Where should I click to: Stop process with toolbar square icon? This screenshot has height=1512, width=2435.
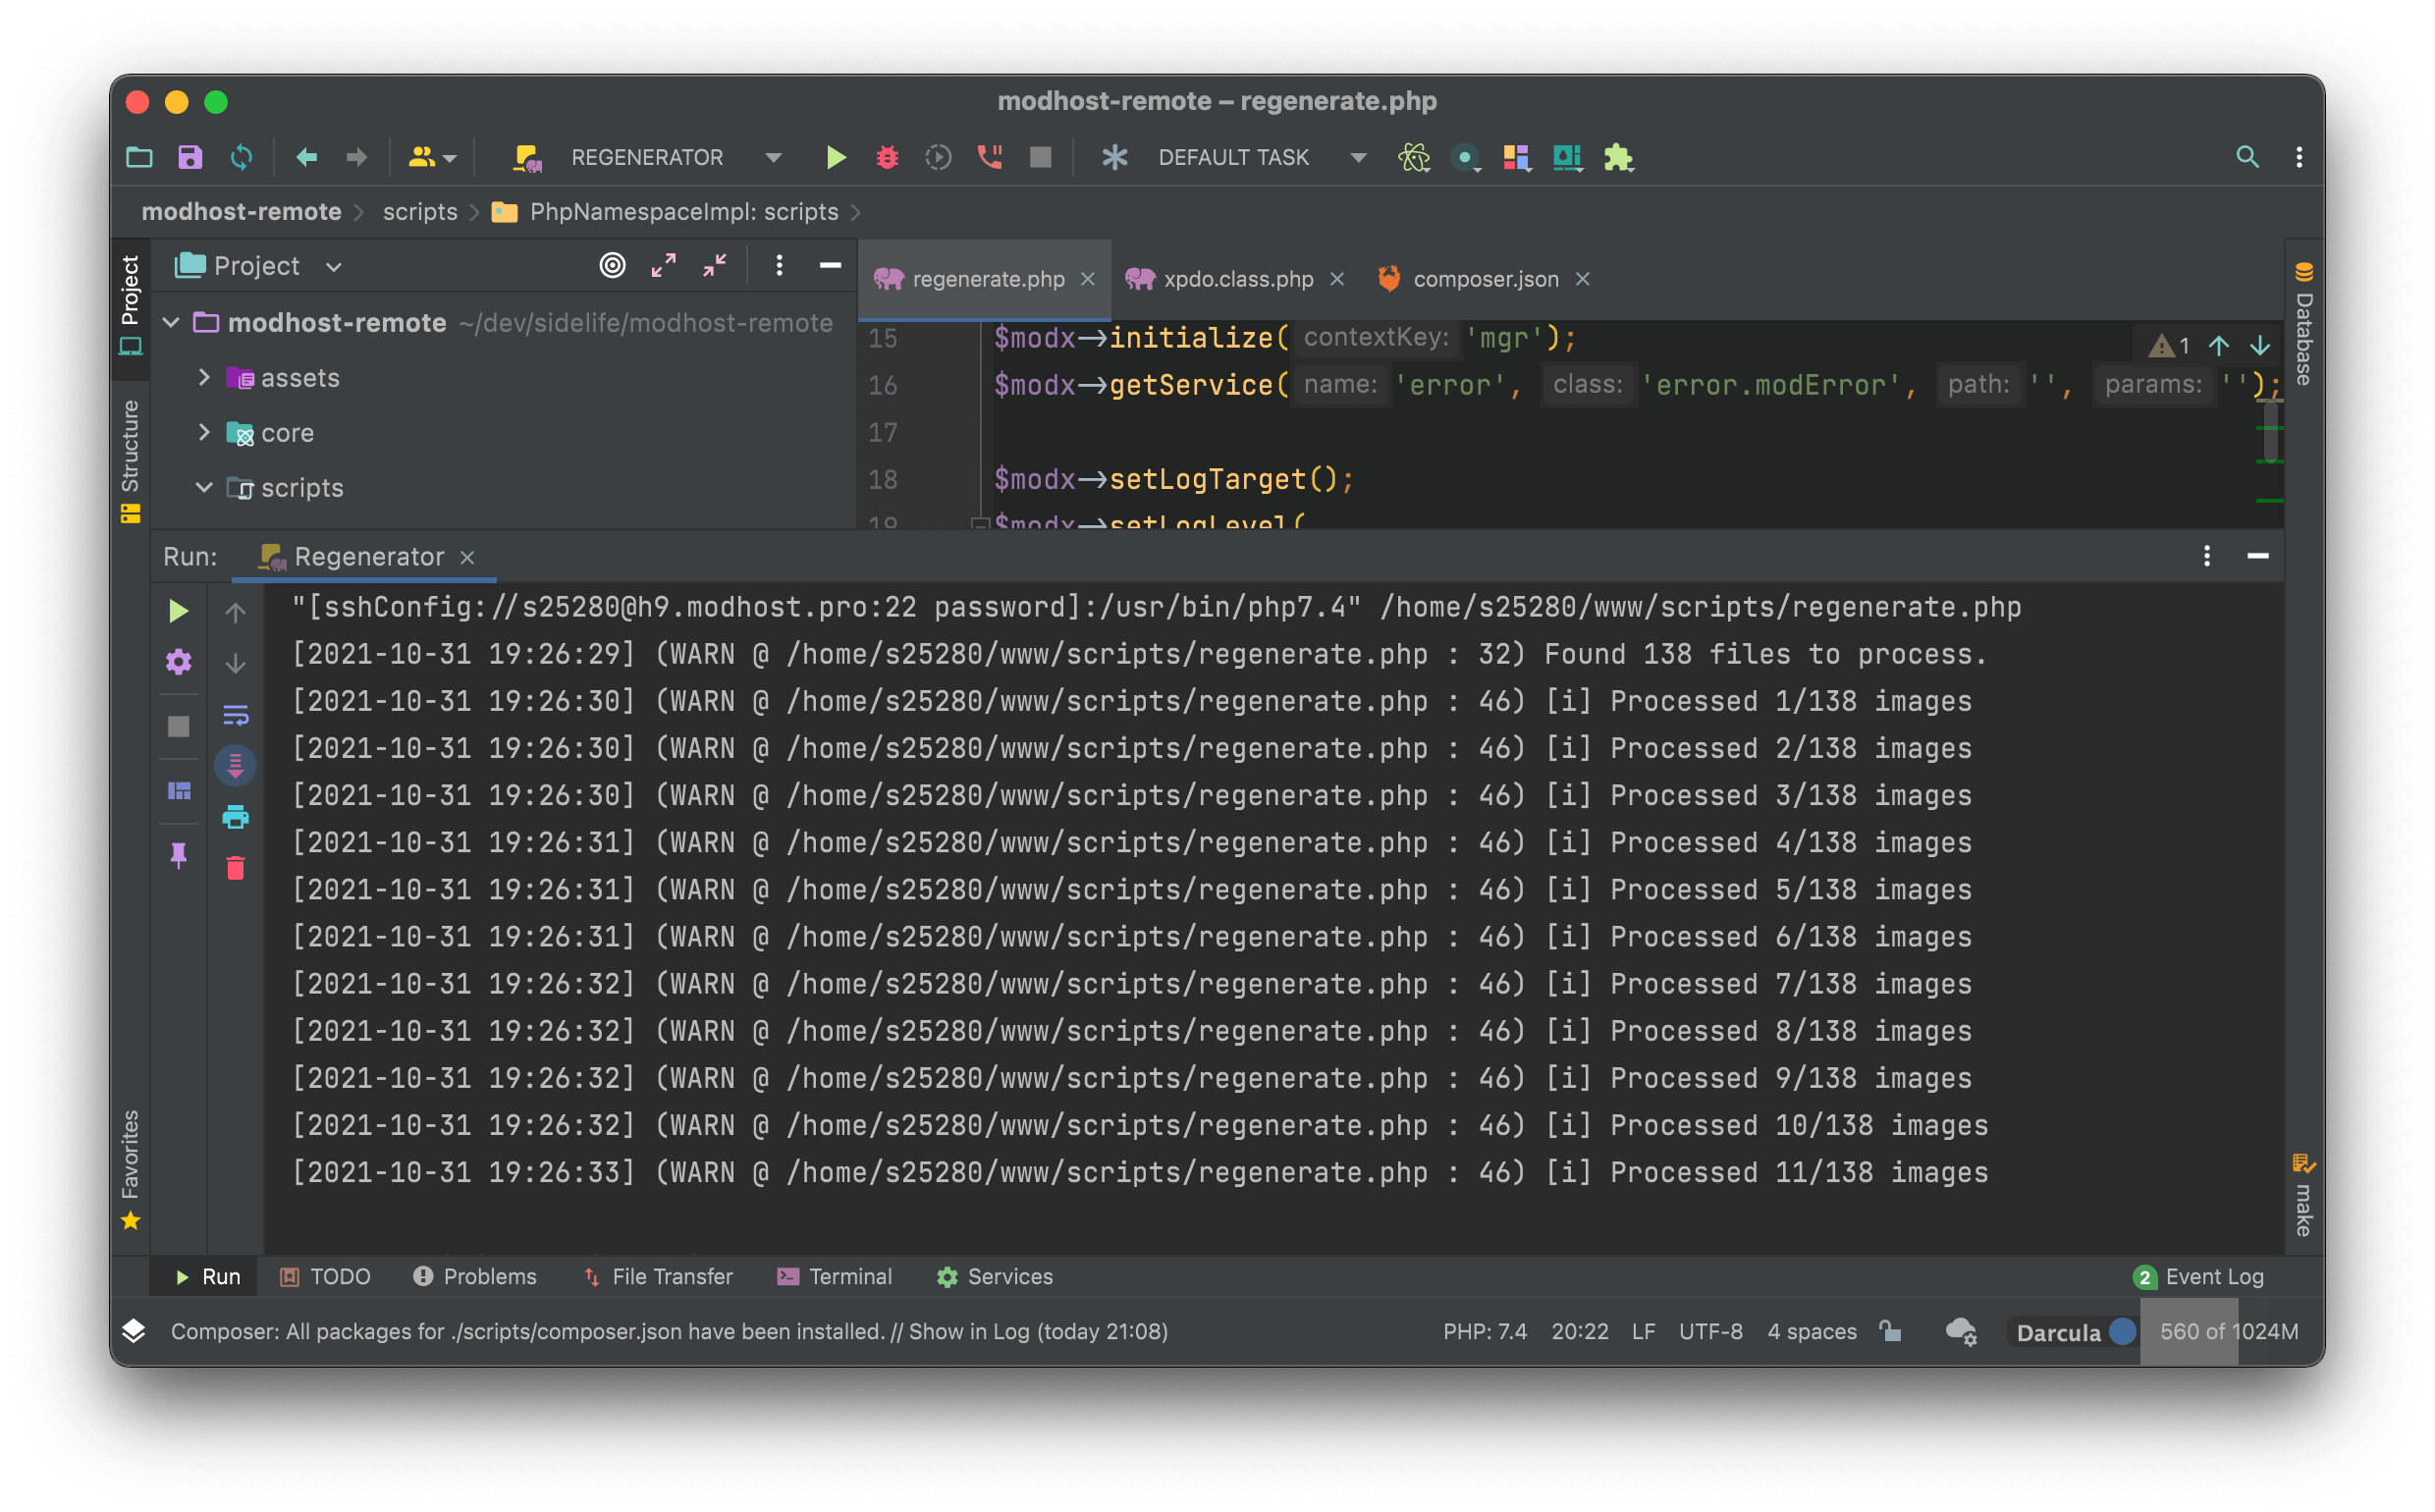pos(1041,157)
